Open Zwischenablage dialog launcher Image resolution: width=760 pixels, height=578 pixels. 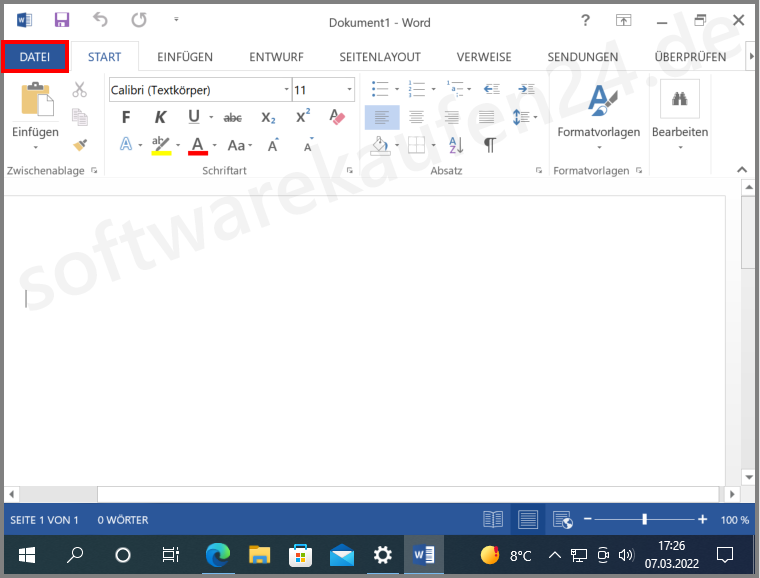94,170
